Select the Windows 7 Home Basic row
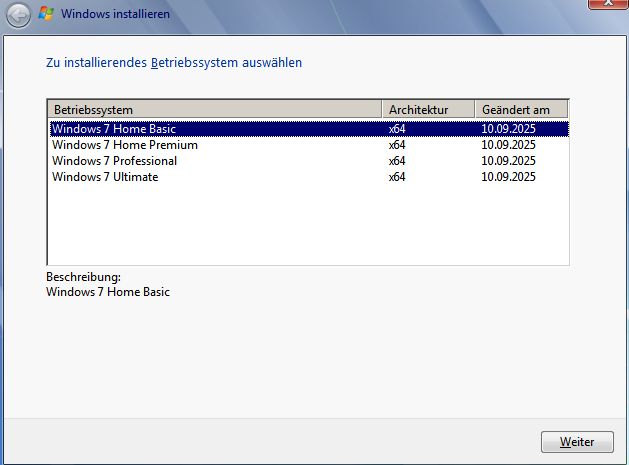This screenshot has height=465, width=629. [x=309, y=129]
